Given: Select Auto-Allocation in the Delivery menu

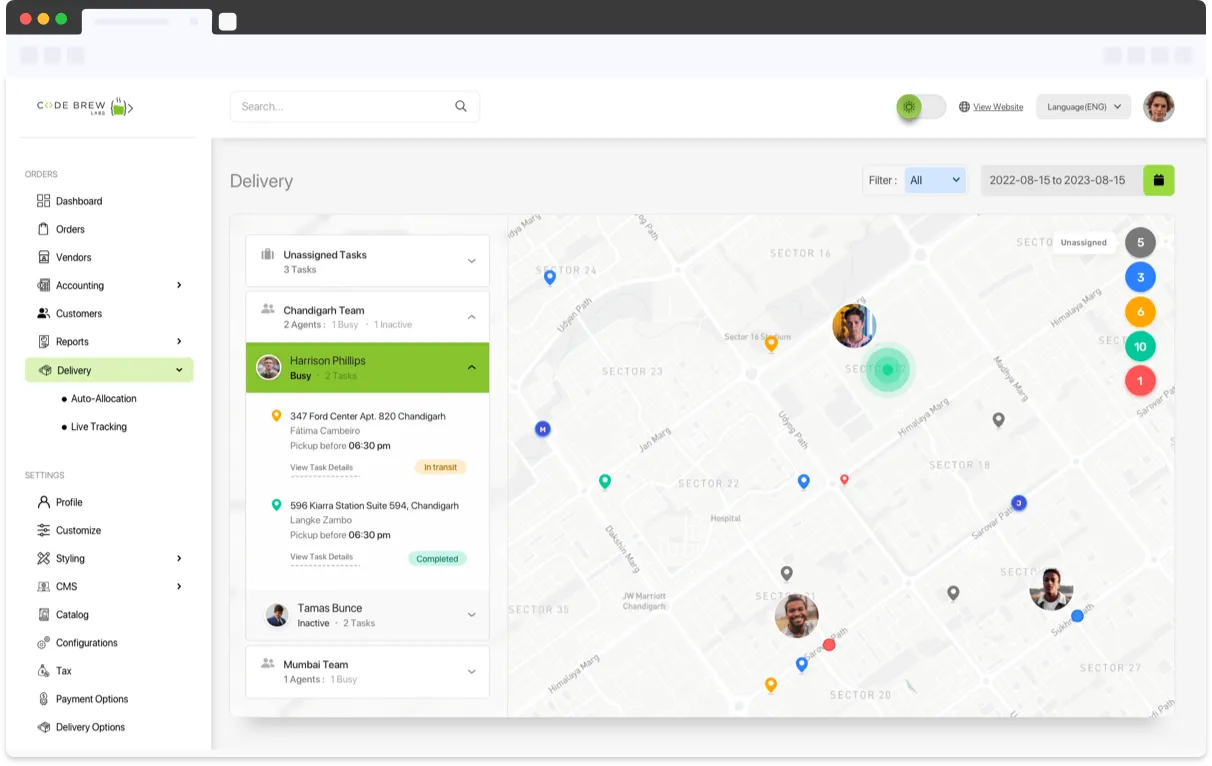Looking at the screenshot, I should 103,399.
